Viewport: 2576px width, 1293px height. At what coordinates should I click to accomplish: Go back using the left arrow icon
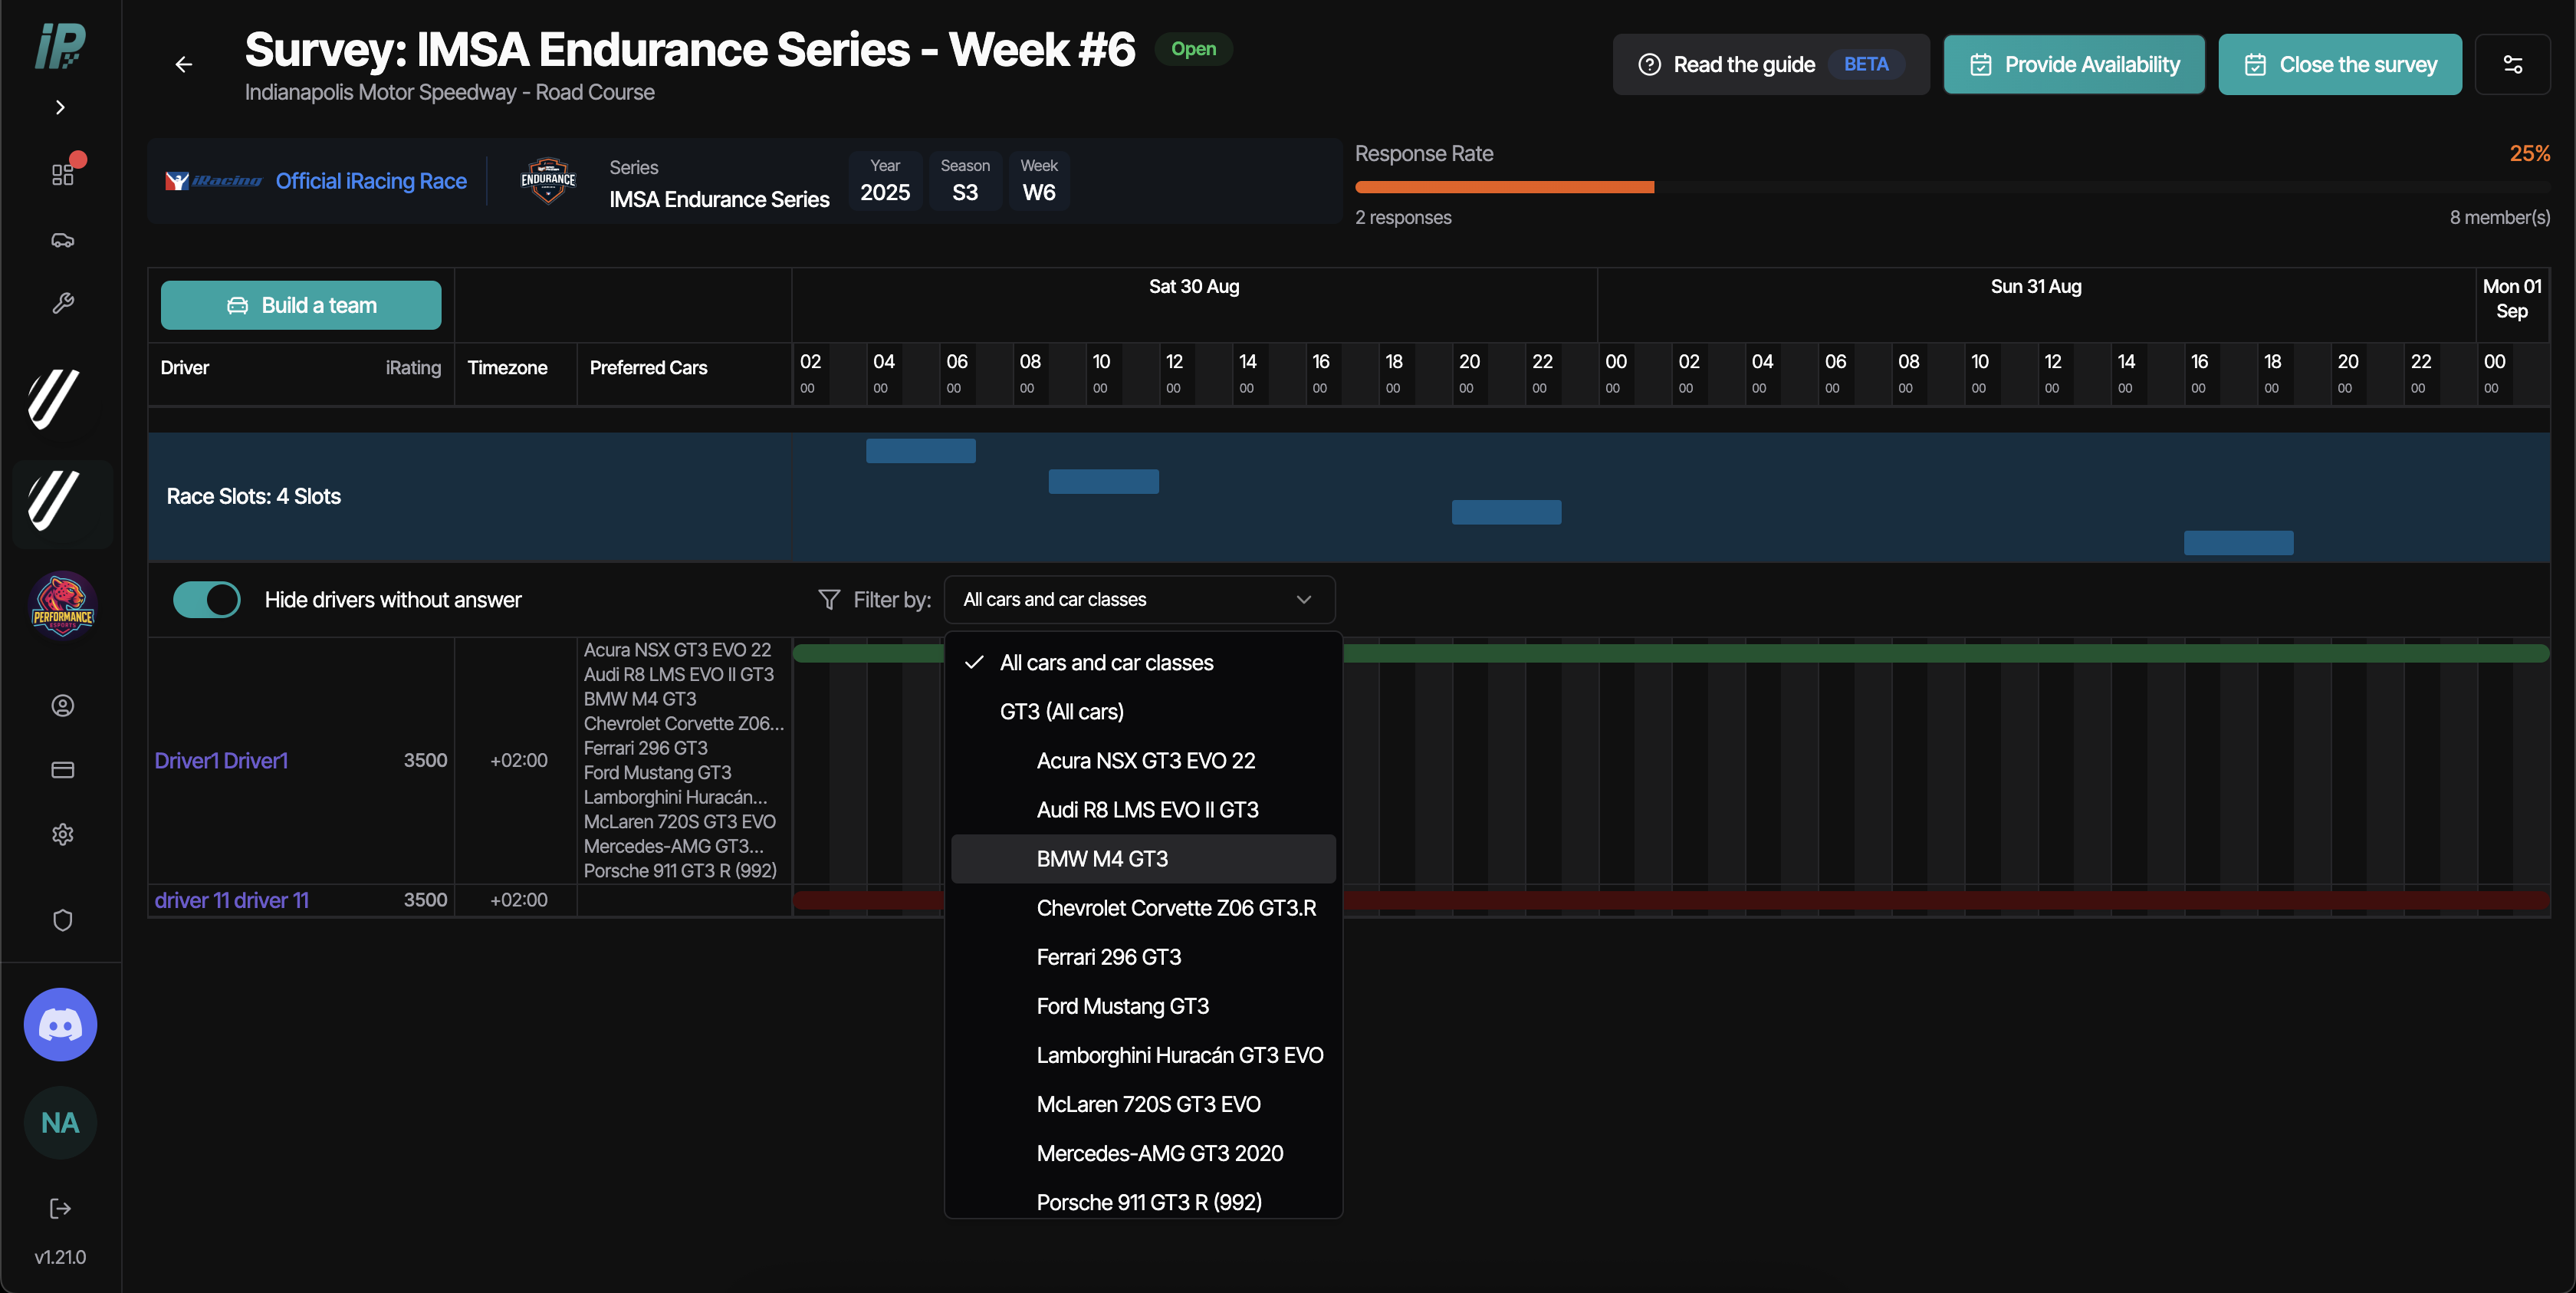(x=184, y=64)
